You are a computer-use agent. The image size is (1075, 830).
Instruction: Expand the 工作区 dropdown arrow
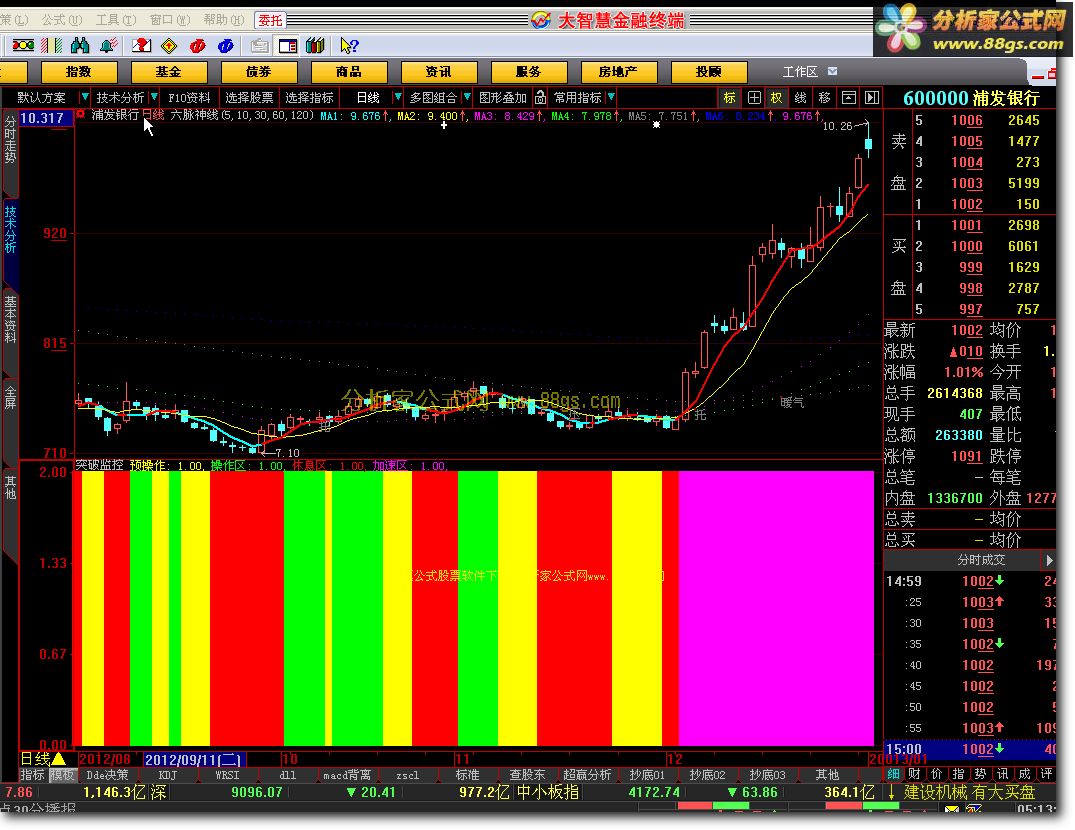pyautogui.click(x=832, y=71)
